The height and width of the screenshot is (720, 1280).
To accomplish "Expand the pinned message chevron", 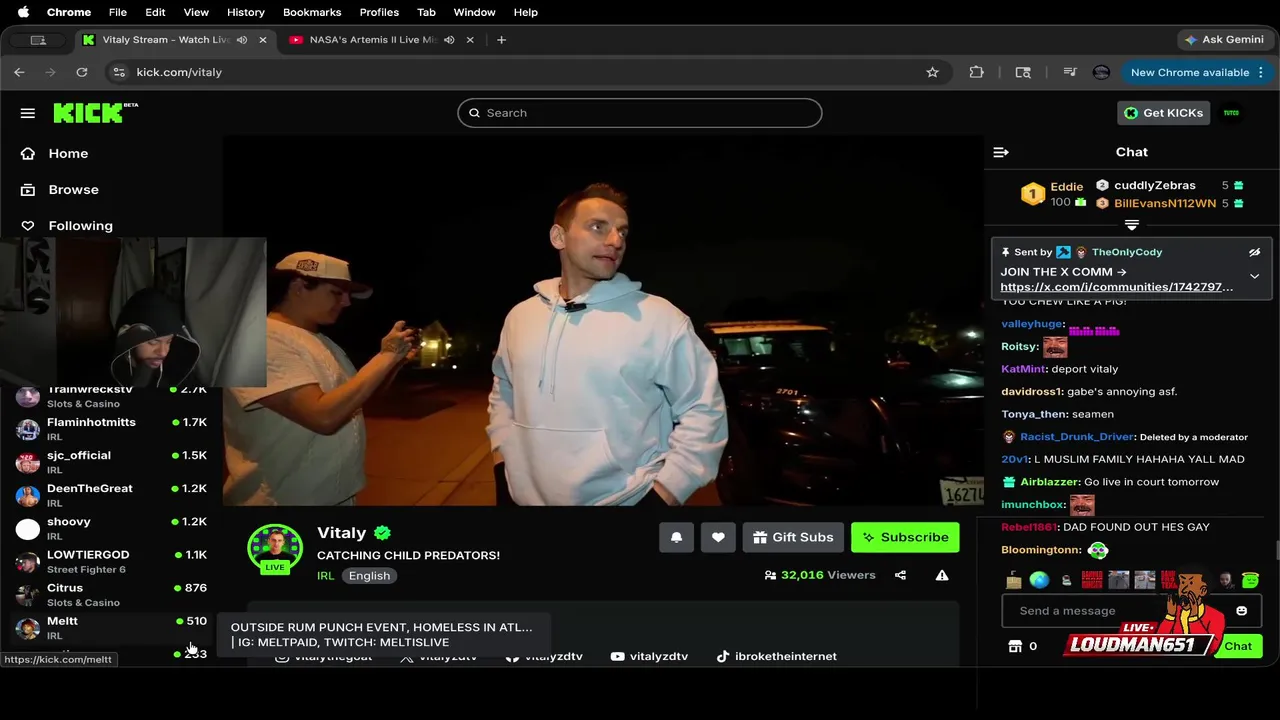I will 1254,277.
